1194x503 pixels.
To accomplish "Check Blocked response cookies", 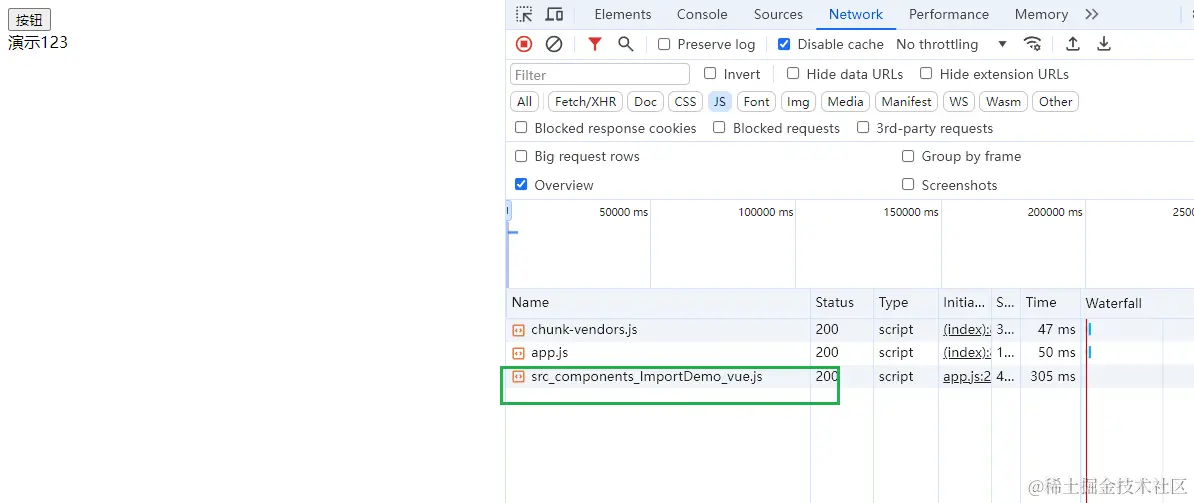I will (x=521, y=128).
